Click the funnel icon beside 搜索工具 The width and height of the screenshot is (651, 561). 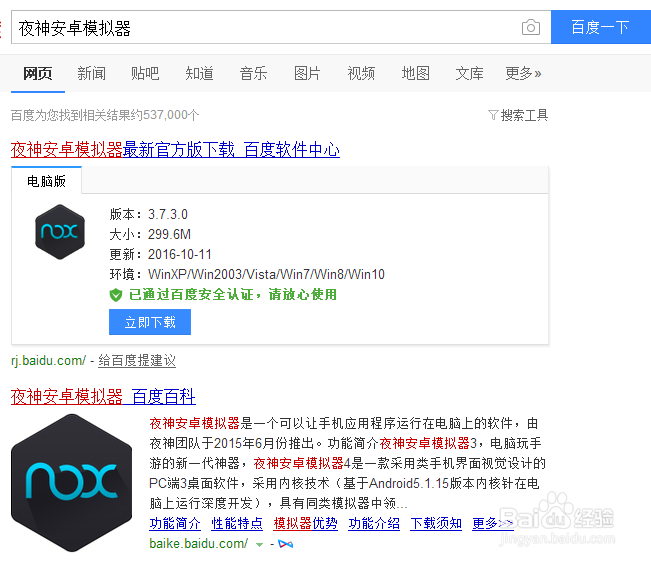pos(493,115)
